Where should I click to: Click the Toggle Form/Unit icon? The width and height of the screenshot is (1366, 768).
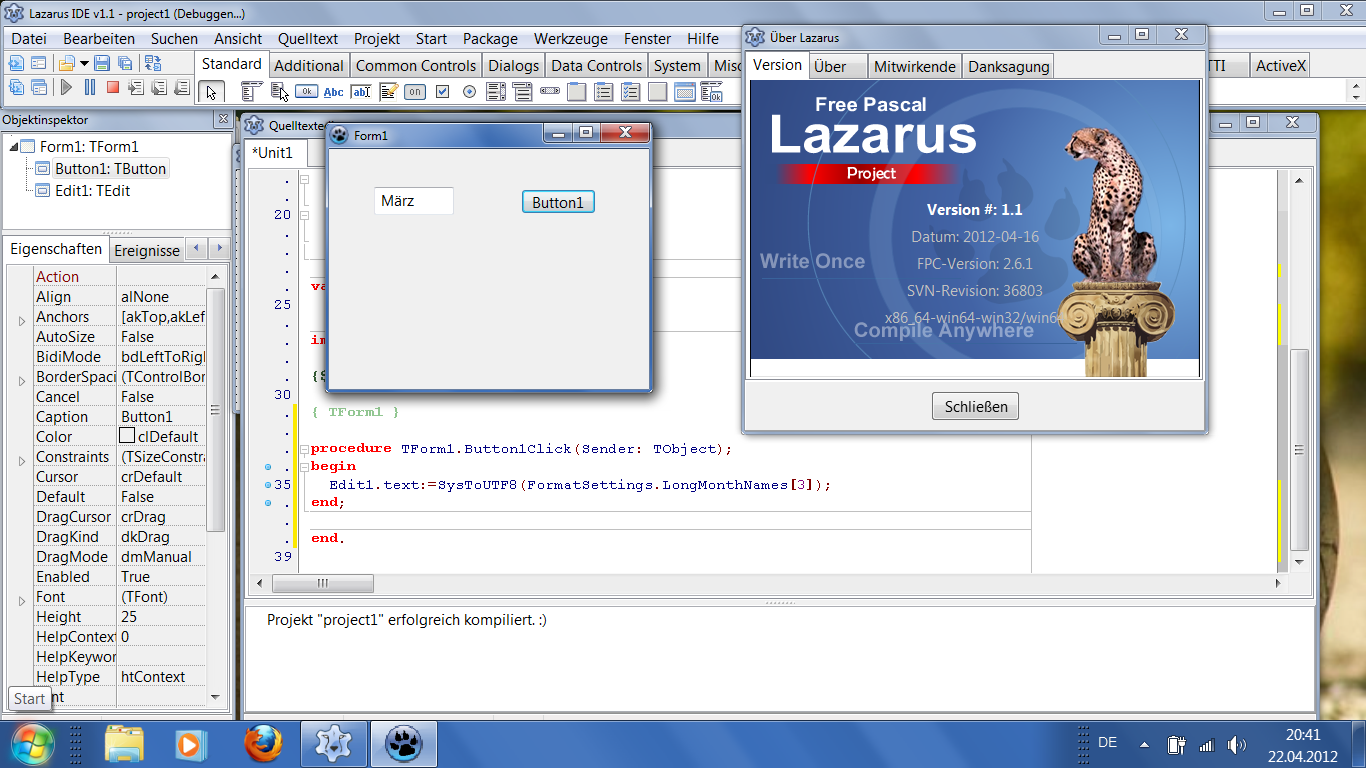(153, 63)
